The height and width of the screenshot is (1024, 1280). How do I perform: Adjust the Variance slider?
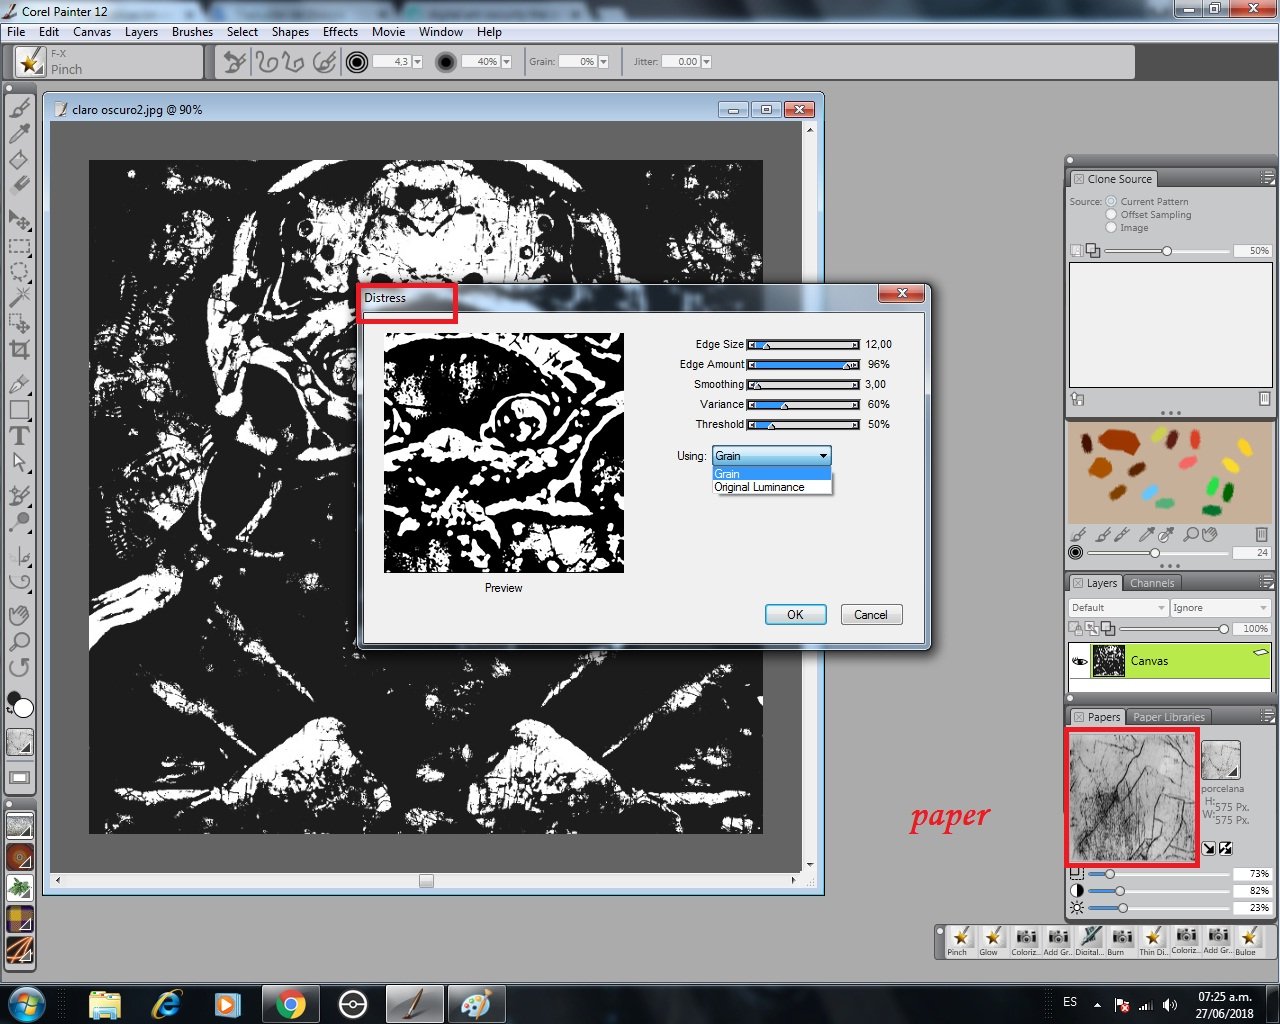tap(804, 405)
